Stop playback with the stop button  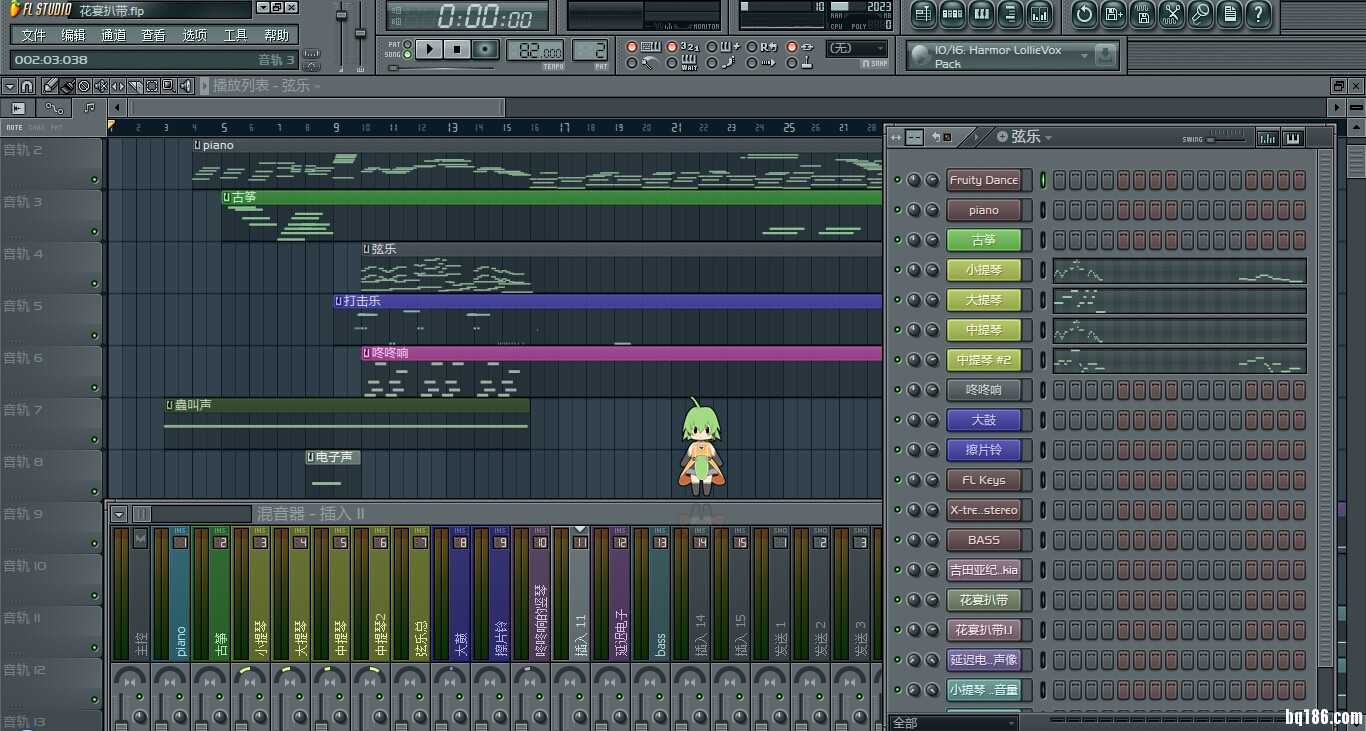coord(457,49)
